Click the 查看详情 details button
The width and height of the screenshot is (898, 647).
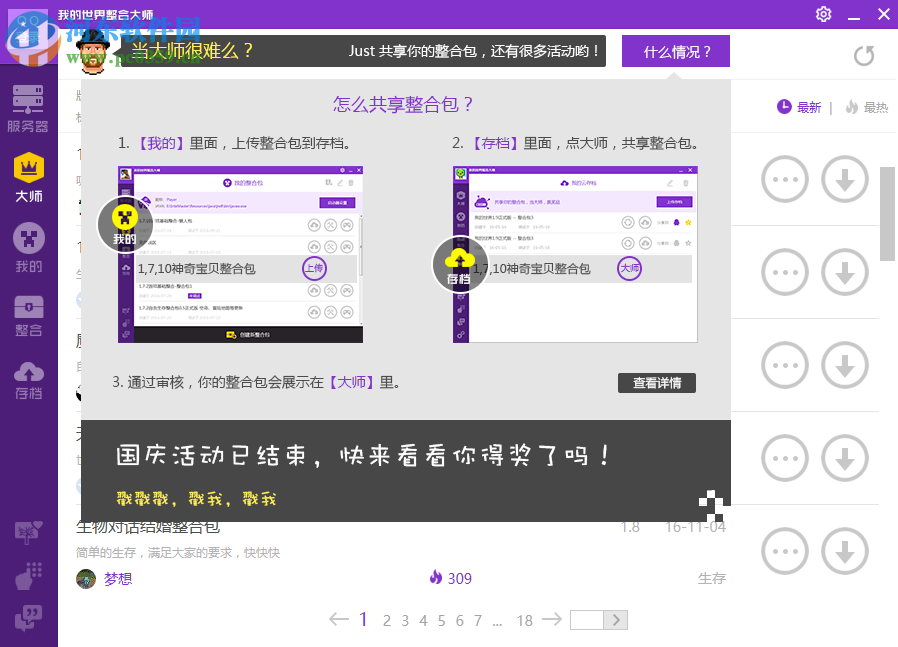[x=656, y=383]
